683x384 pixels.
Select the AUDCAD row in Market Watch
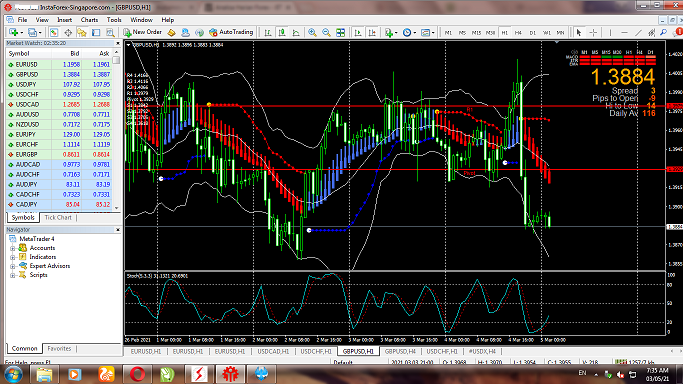point(59,165)
